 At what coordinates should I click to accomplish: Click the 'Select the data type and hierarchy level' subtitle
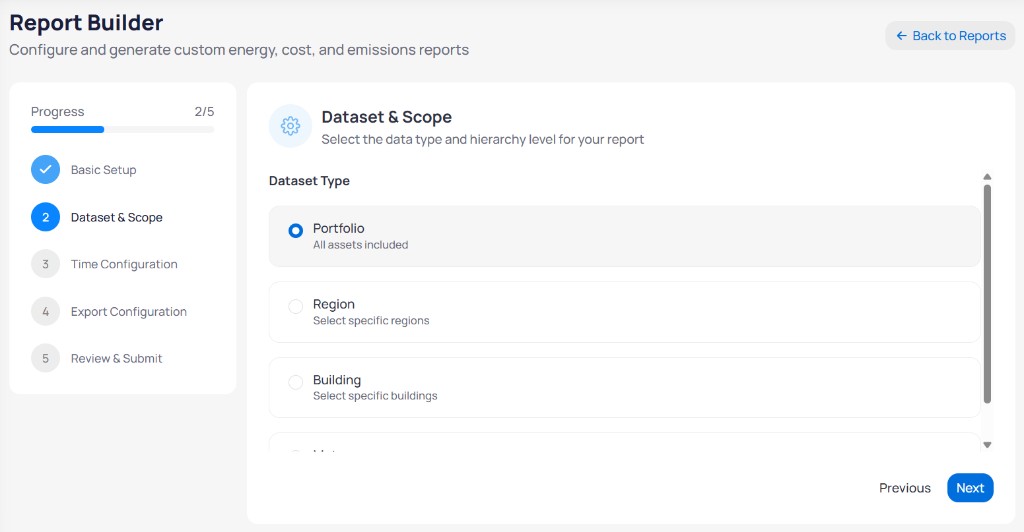pyautogui.click(x=483, y=139)
